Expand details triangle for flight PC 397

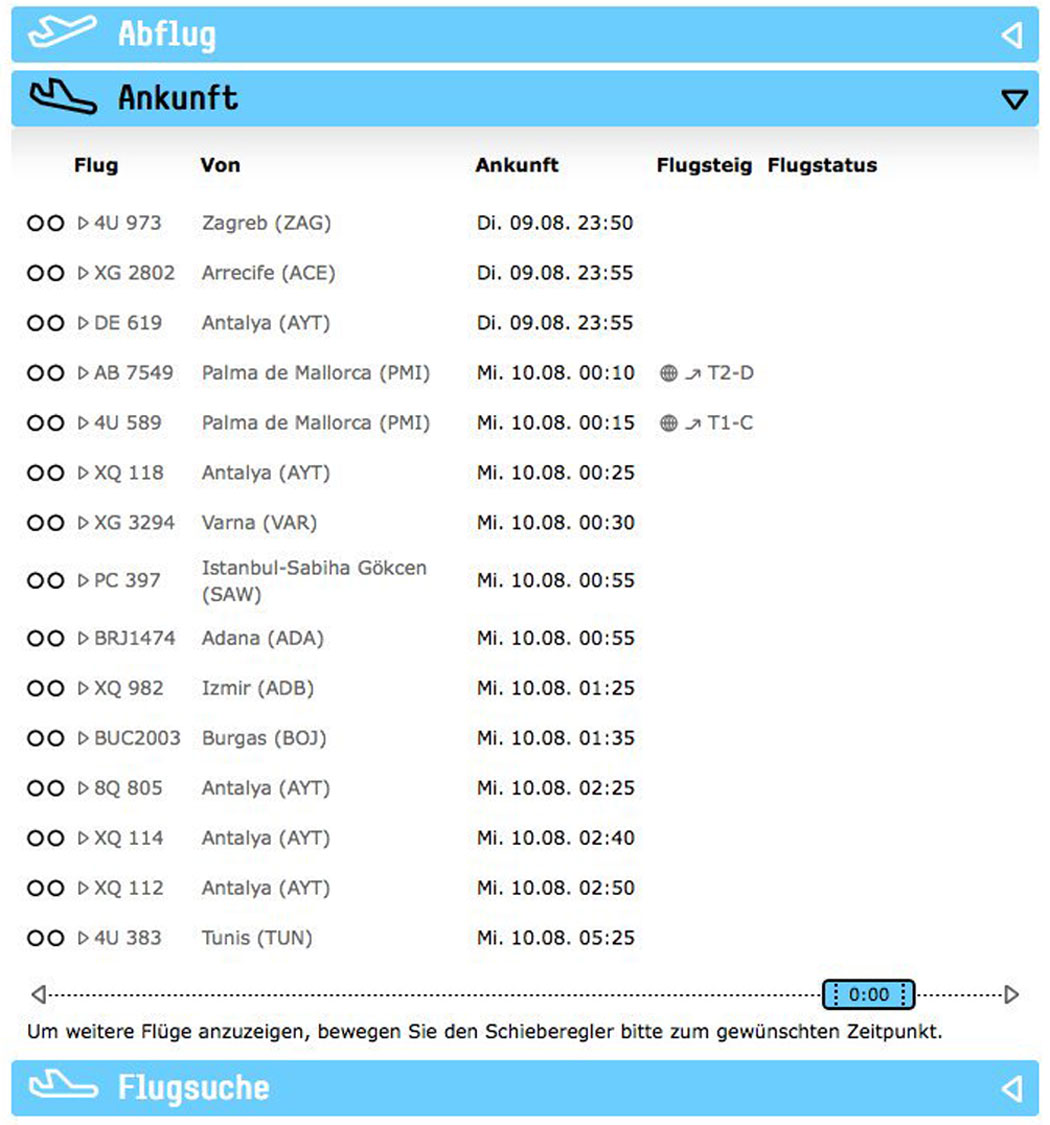coord(83,580)
